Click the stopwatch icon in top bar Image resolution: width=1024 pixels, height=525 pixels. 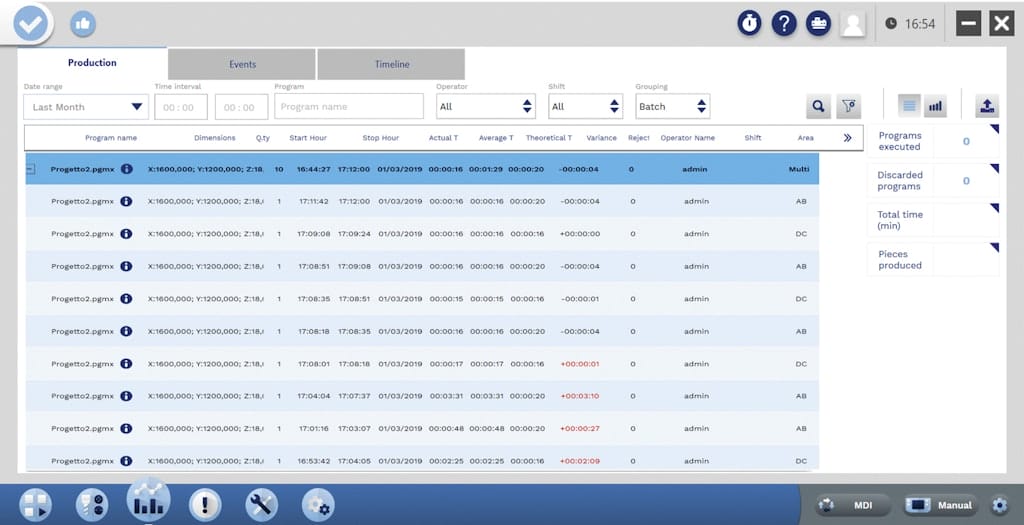[749, 24]
